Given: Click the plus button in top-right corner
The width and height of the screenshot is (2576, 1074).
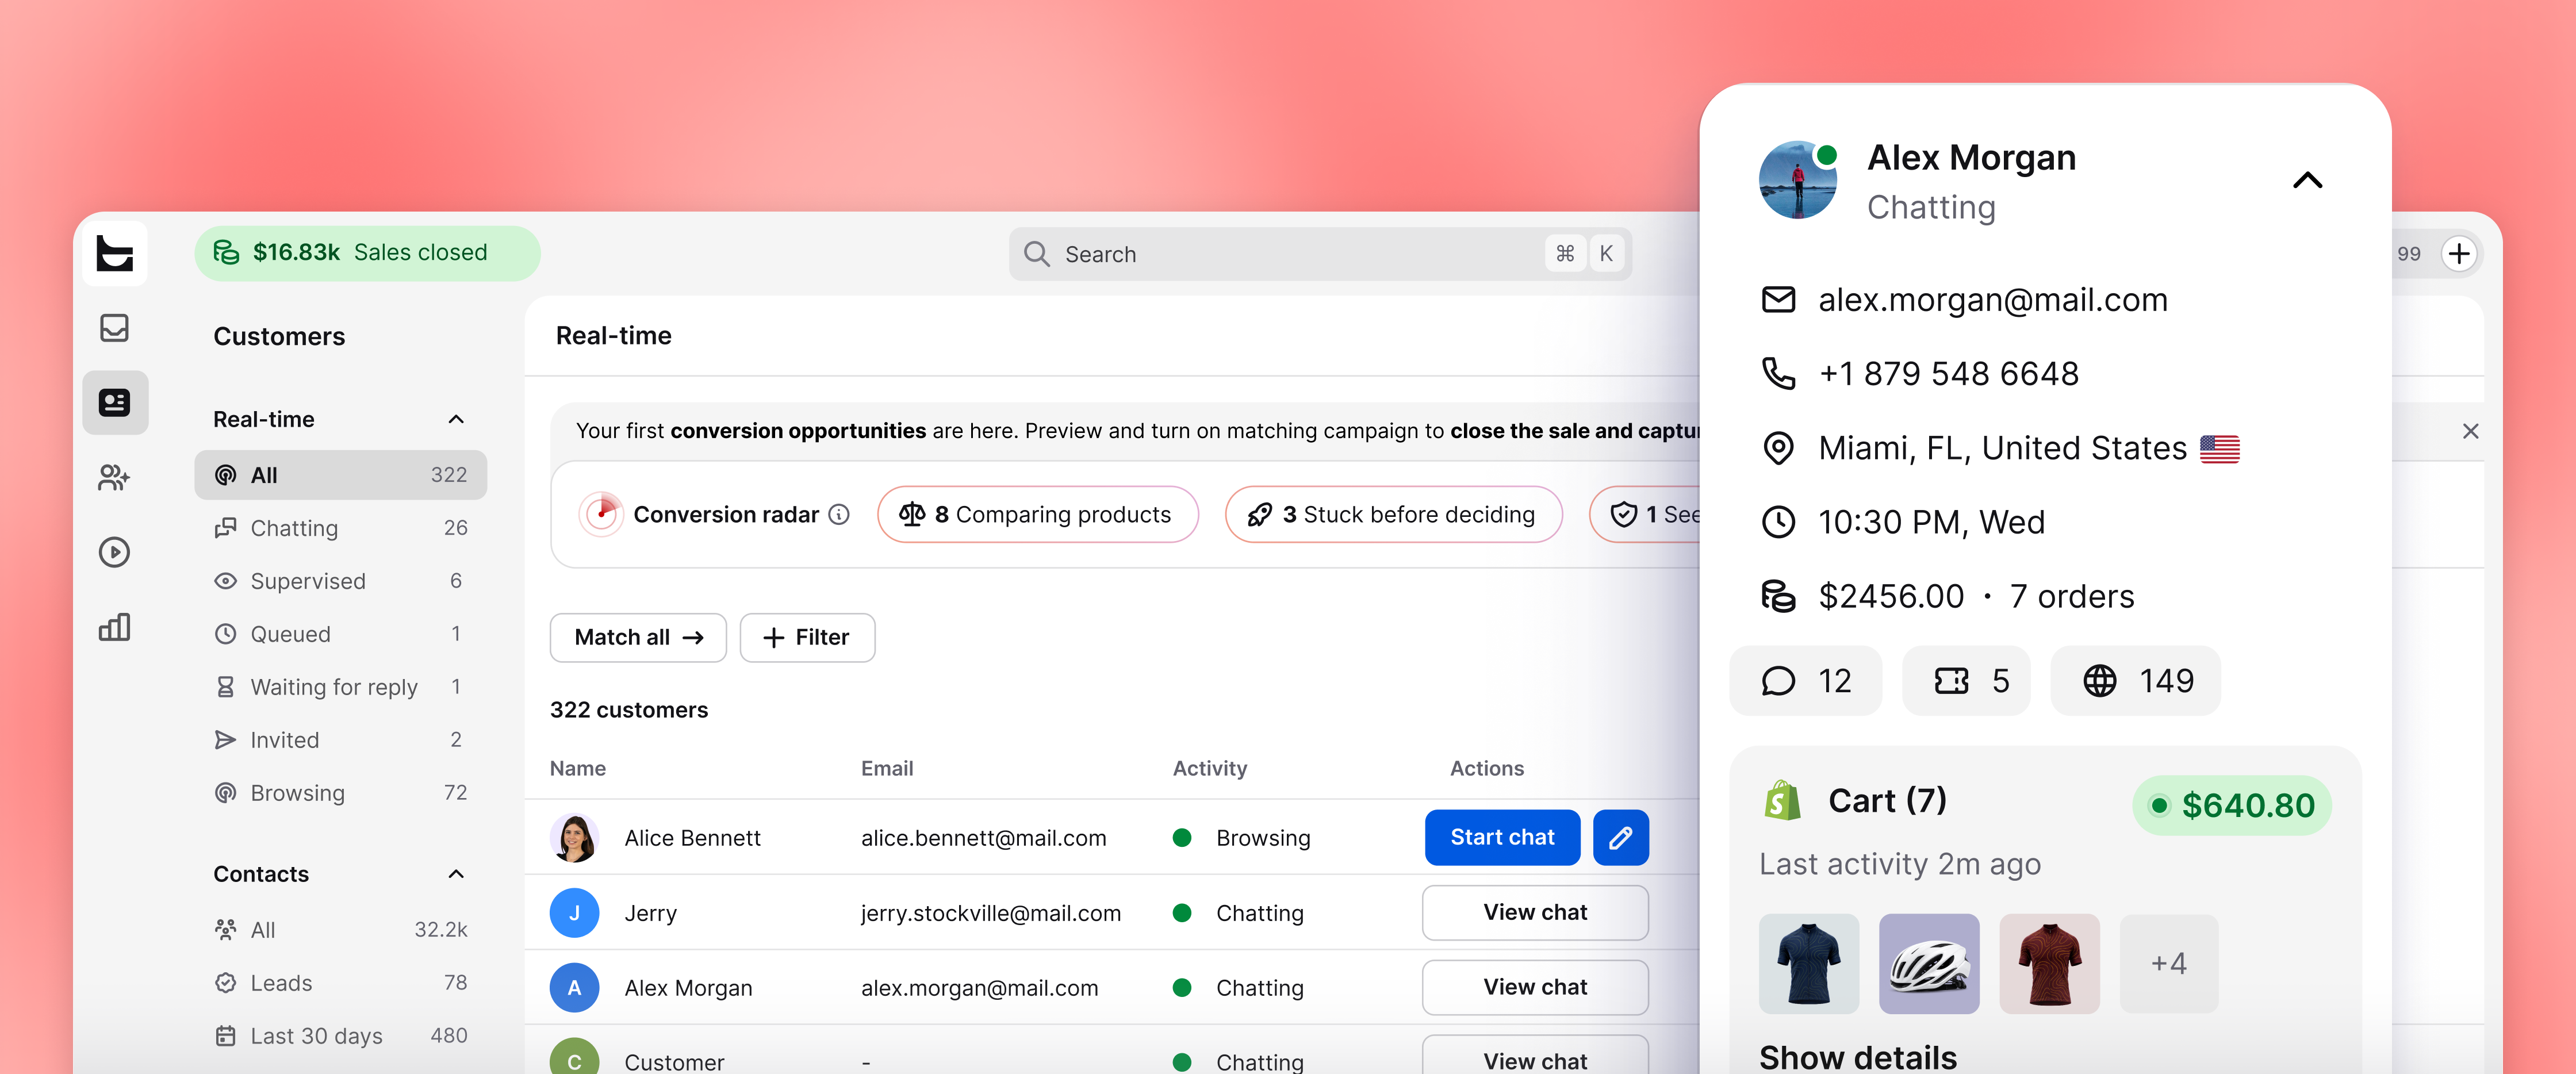Looking at the screenshot, I should (2459, 254).
